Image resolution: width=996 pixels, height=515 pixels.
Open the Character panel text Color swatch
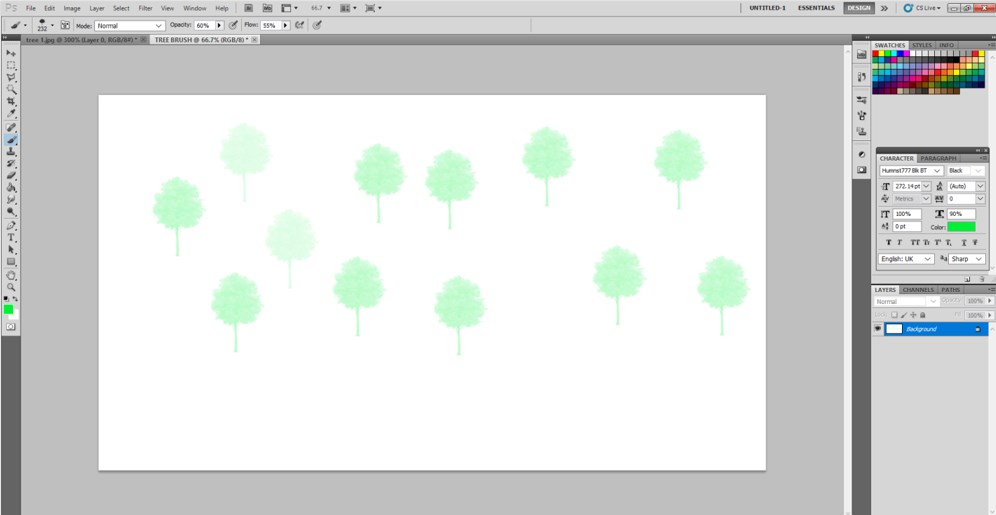pos(961,227)
